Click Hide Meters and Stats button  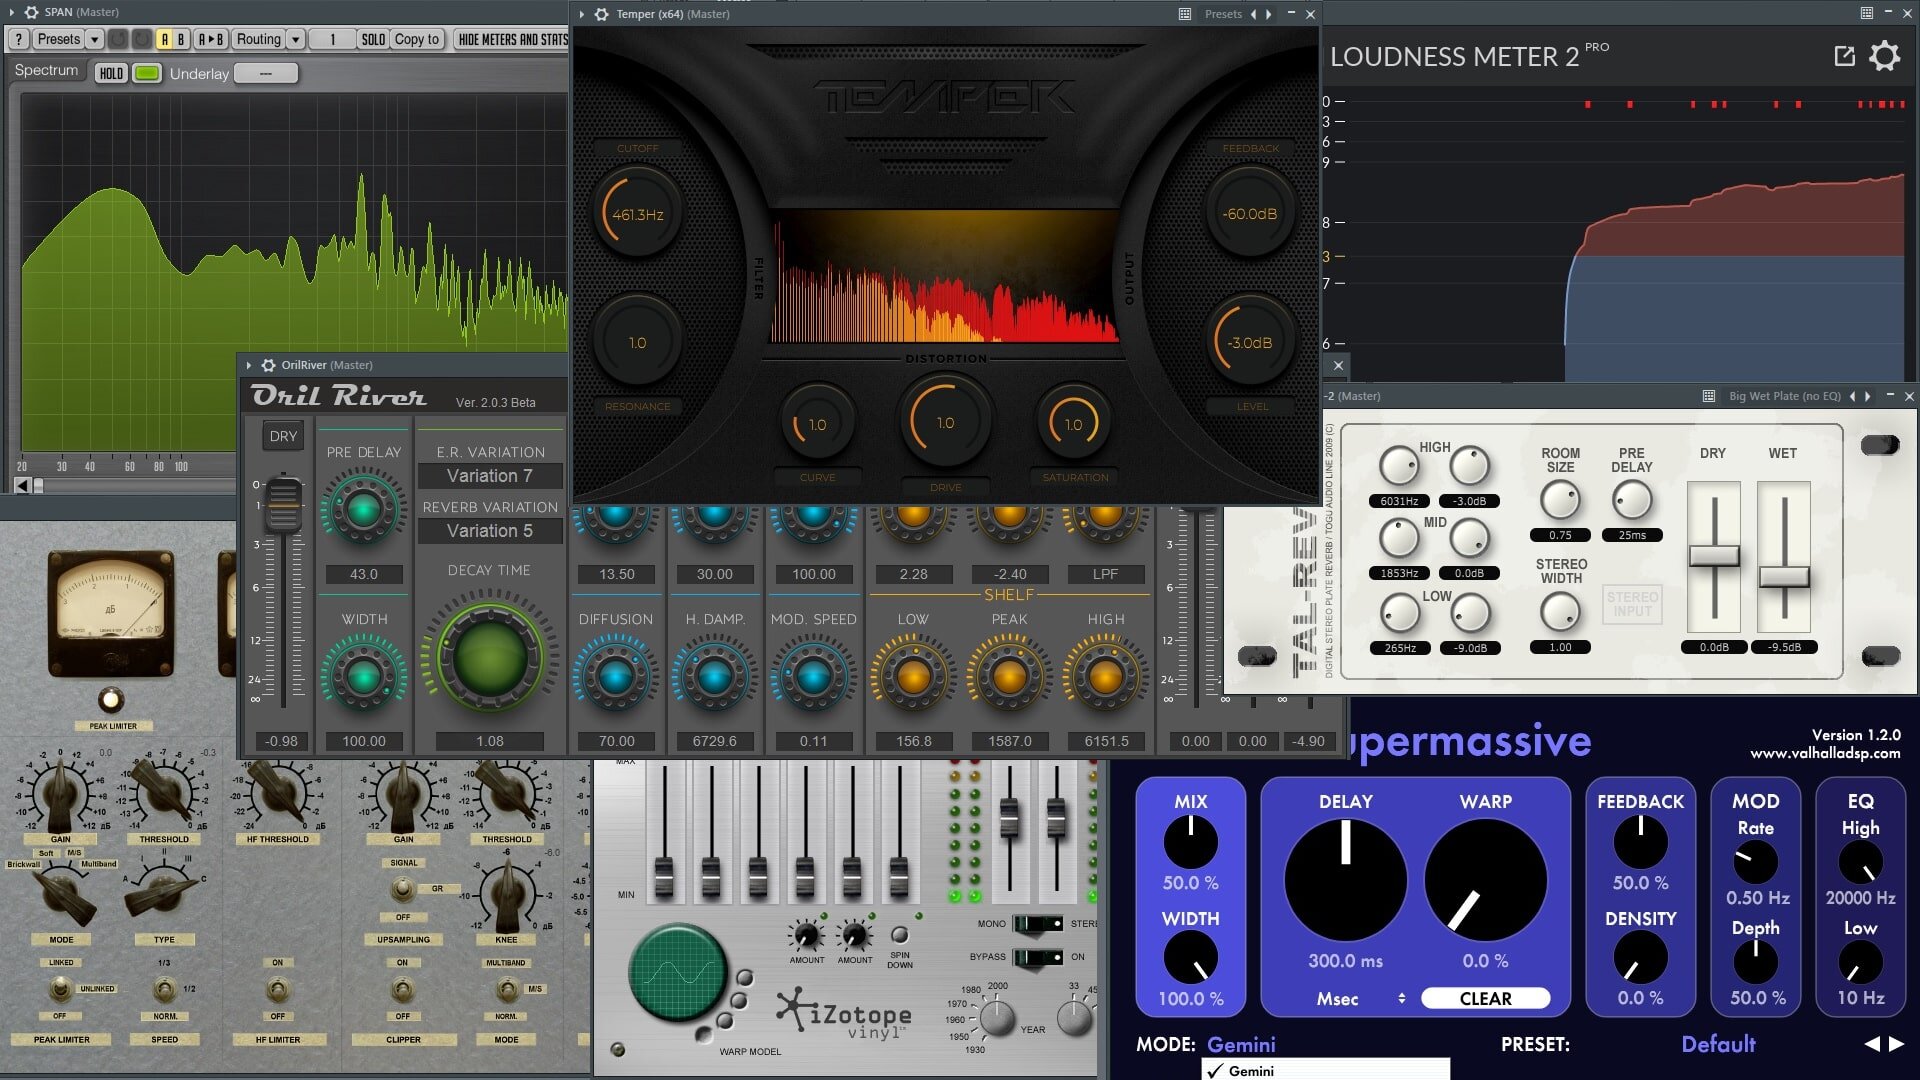click(512, 39)
